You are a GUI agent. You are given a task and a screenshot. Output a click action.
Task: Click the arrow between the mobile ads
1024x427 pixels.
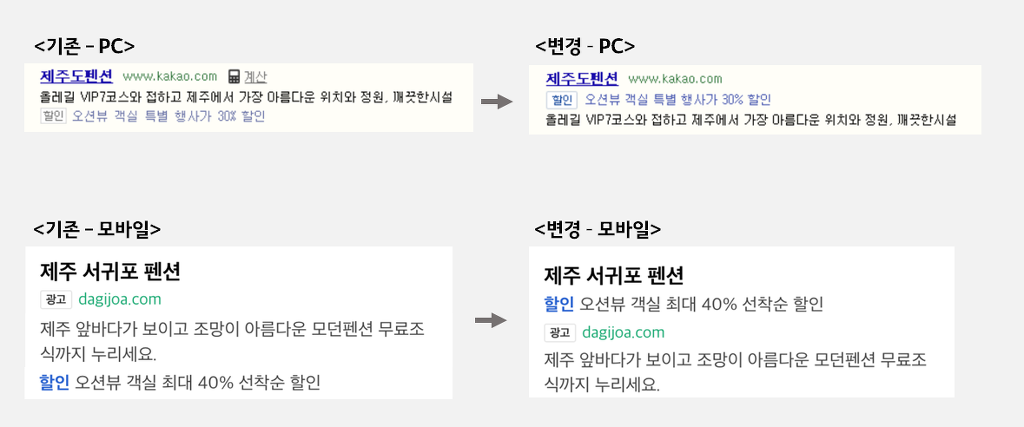coord(490,320)
